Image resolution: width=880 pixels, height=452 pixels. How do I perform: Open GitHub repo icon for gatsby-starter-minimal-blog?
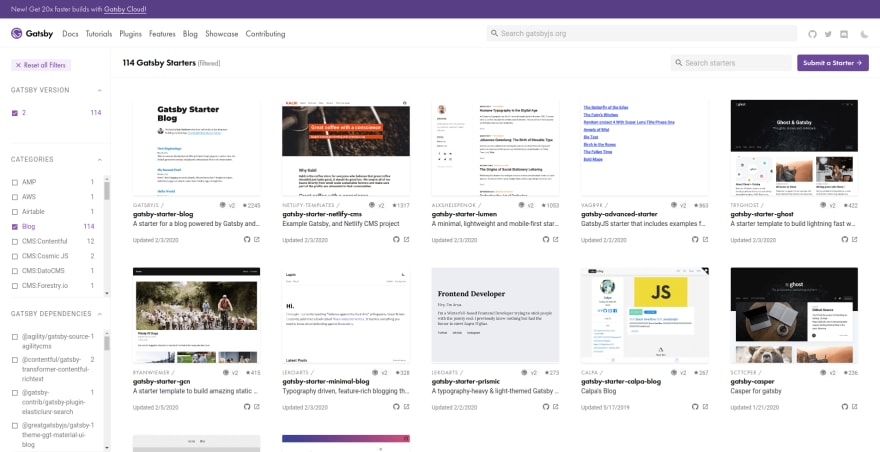(x=396, y=407)
